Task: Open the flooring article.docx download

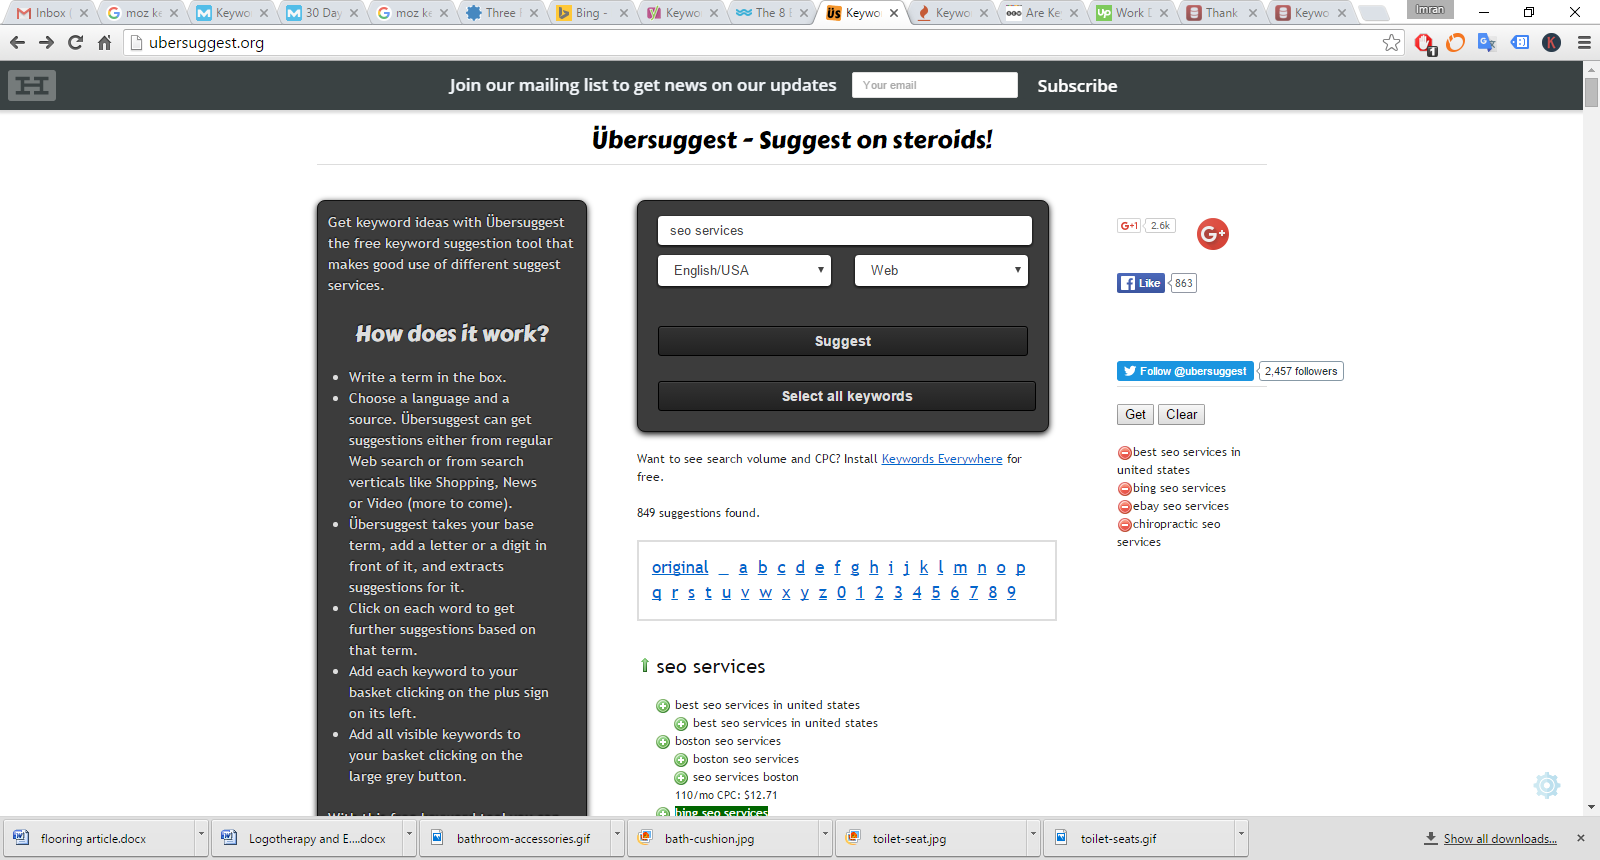Action: 99,838
